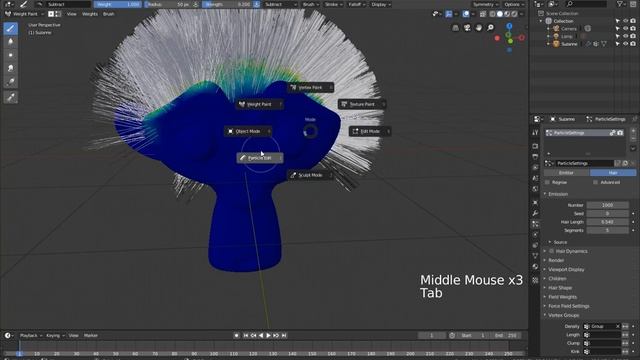Add a particle system slot plus
This screenshot has width=640, height=360.
pyautogui.click(x=633, y=132)
